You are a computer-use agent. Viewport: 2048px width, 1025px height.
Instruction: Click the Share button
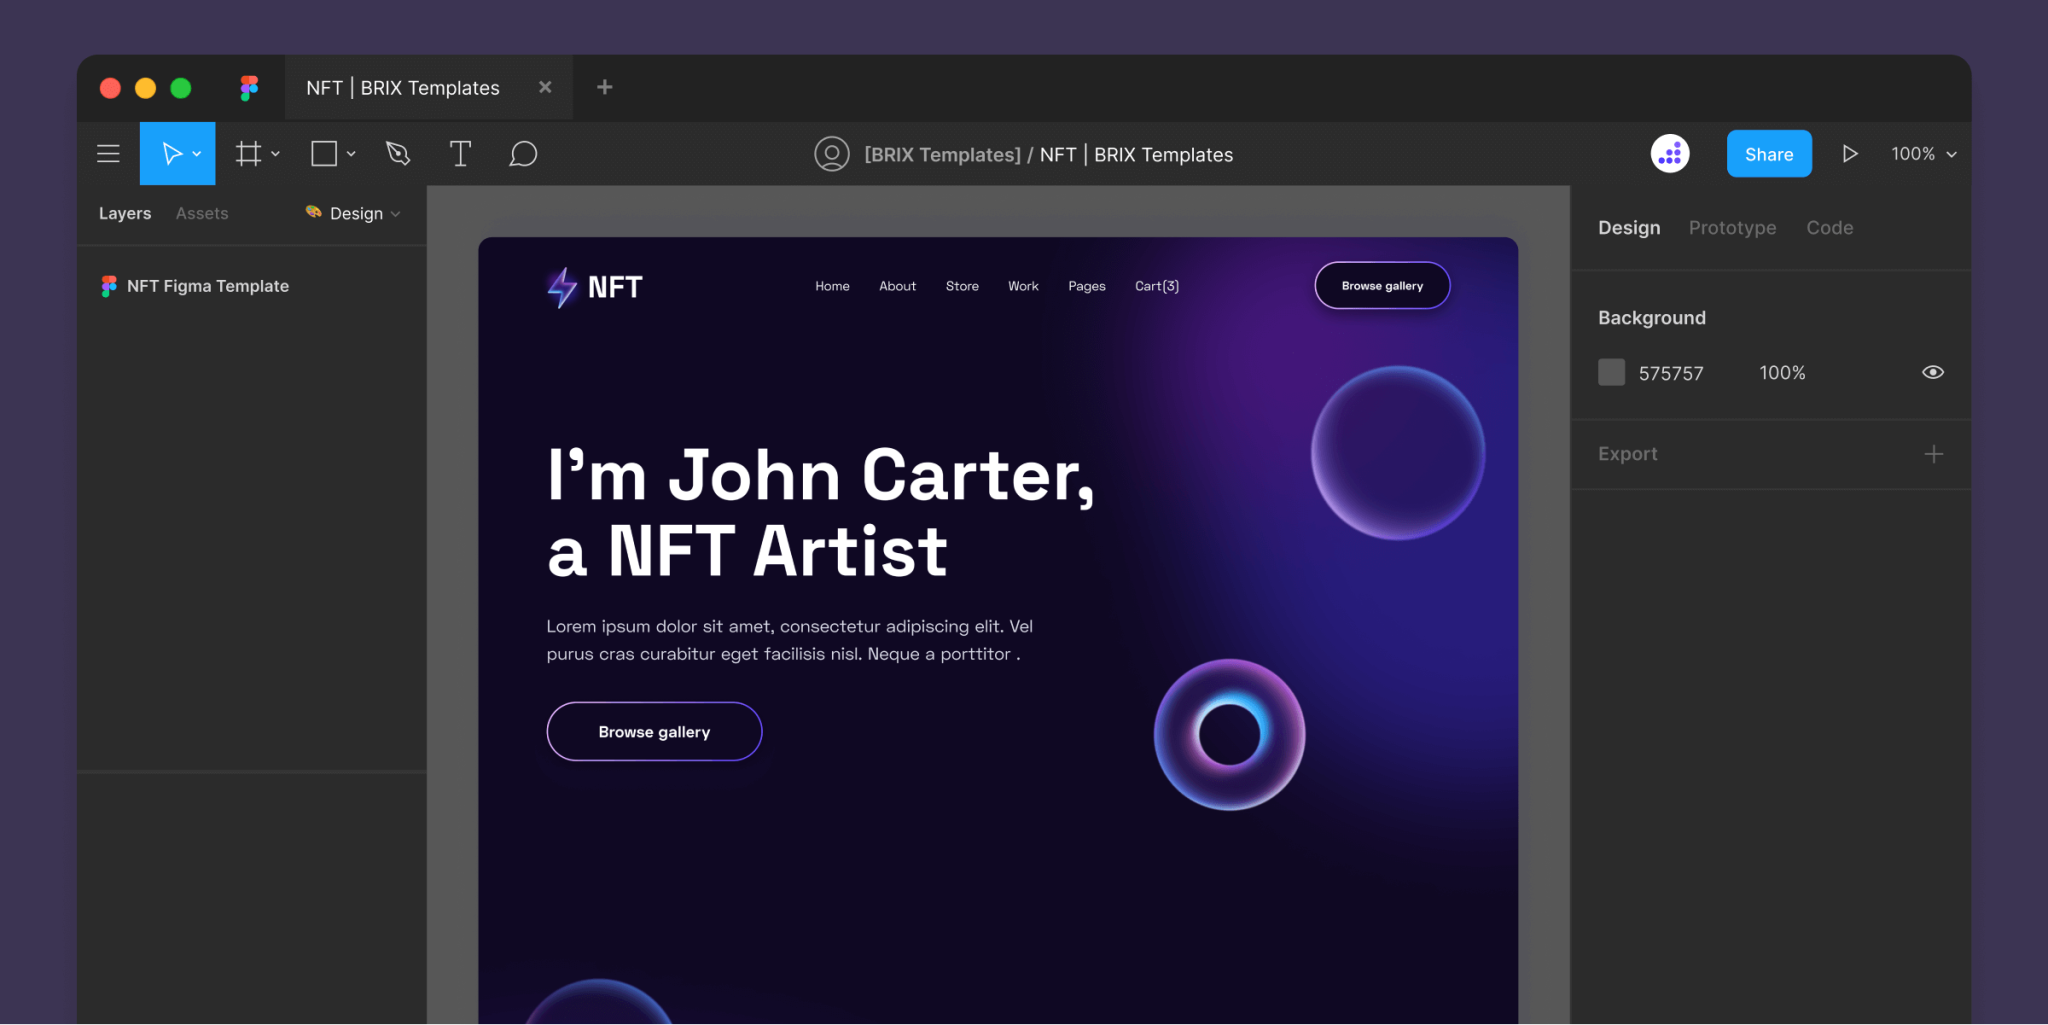click(1768, 153)
